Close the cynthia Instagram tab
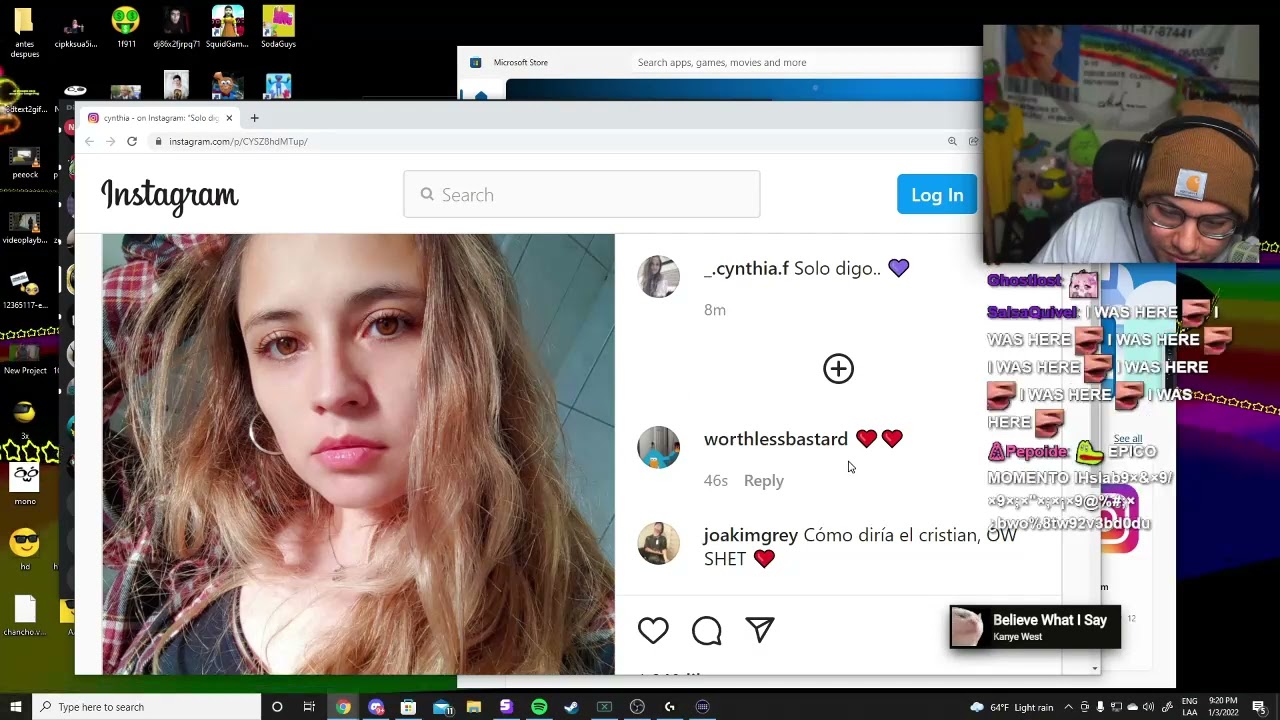 click(229, 118)
